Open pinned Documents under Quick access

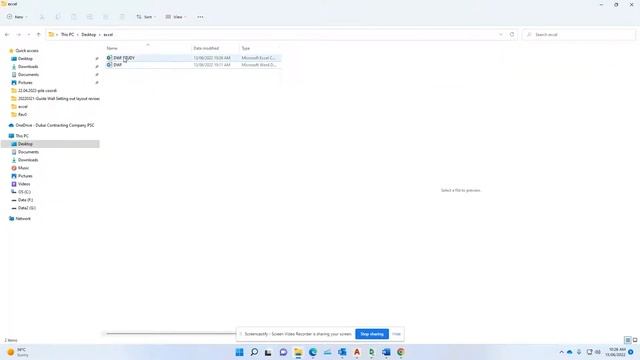[x=28, y=75]
